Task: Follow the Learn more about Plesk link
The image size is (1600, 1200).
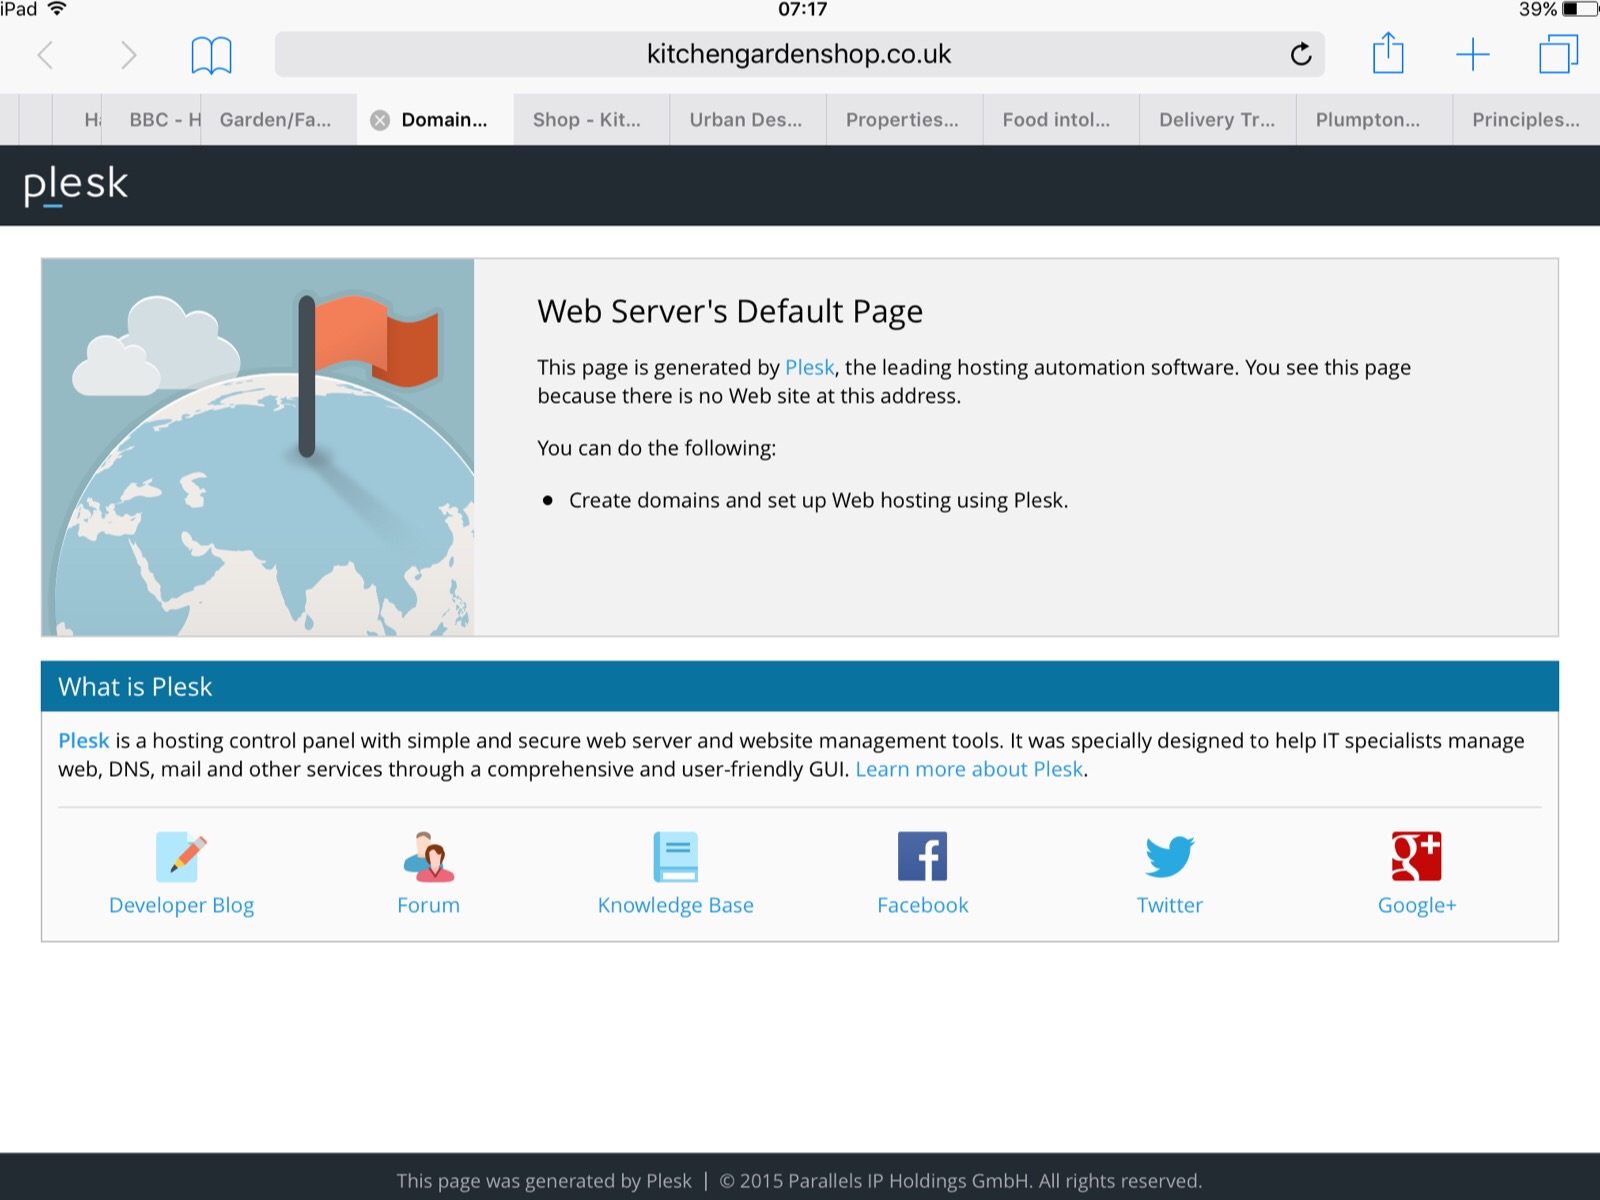Action: click(x=969, y=769)
